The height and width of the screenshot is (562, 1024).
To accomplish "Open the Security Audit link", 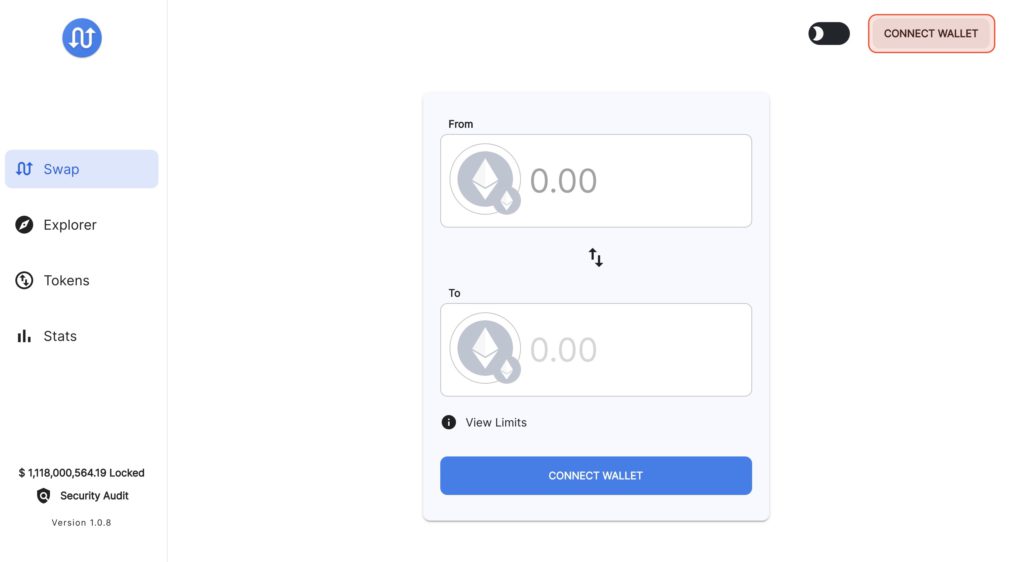I will [x=94, y=496].
